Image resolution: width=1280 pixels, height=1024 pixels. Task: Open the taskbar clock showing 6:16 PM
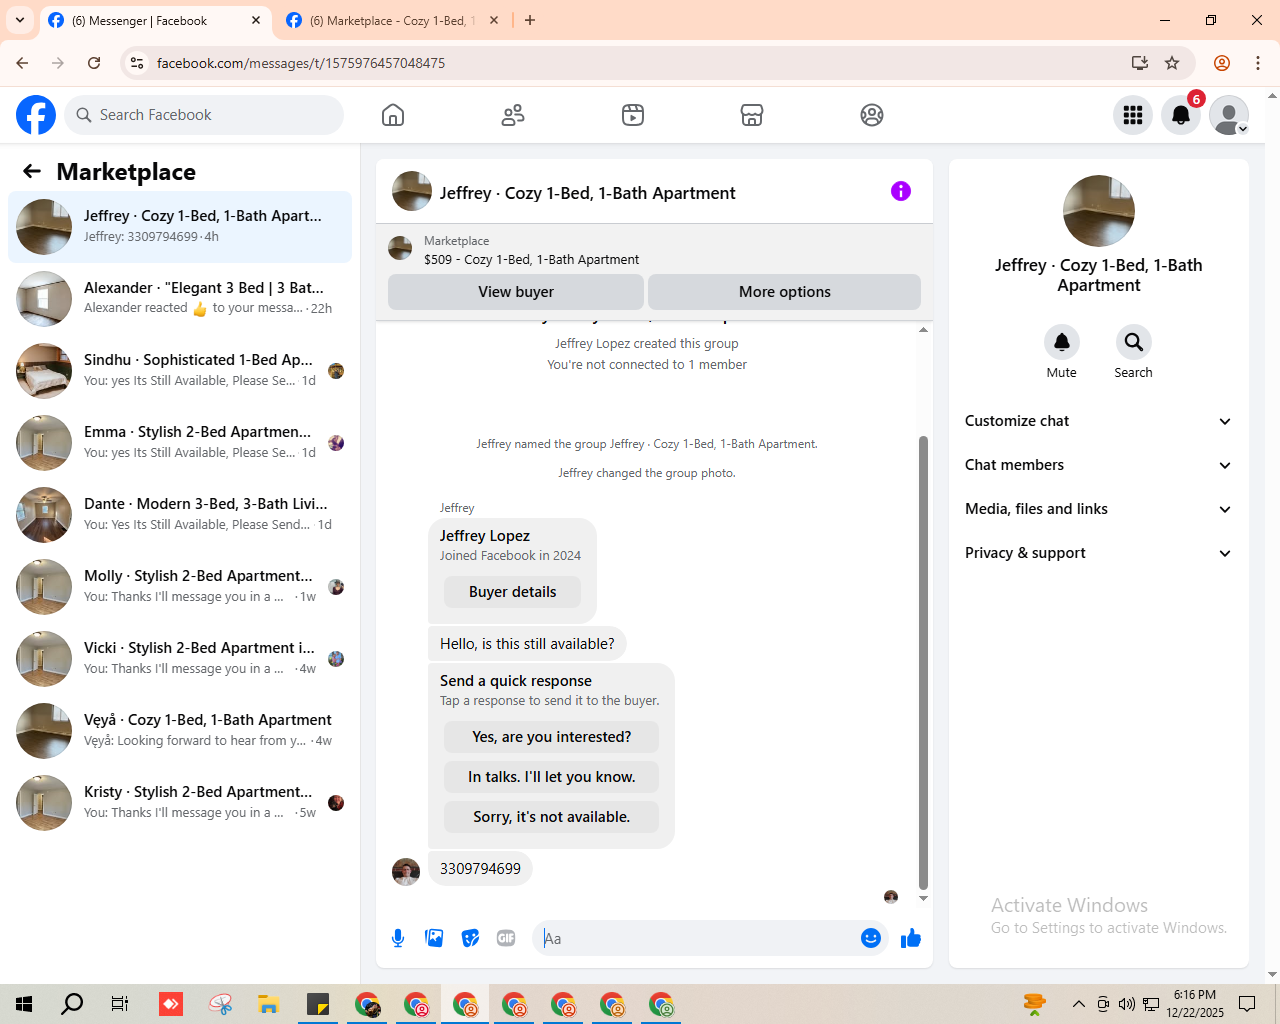point(1195,1004)
